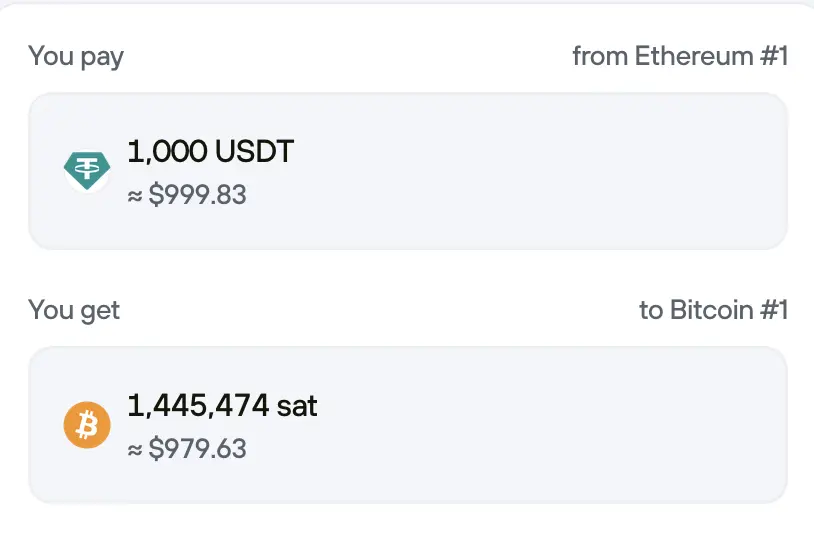Open the from Ethereum #1 account selector
Image resolution: width=814 pixels, height=534 pixels.
(680, 56)
